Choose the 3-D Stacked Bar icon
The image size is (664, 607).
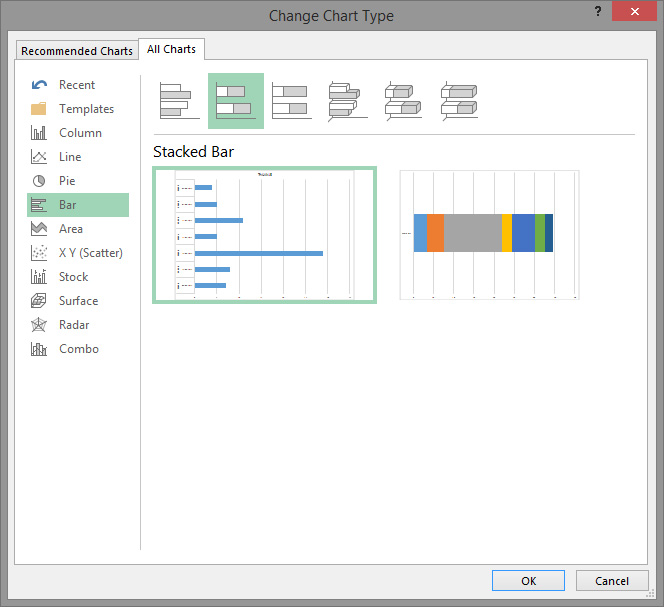coord(403,101)
